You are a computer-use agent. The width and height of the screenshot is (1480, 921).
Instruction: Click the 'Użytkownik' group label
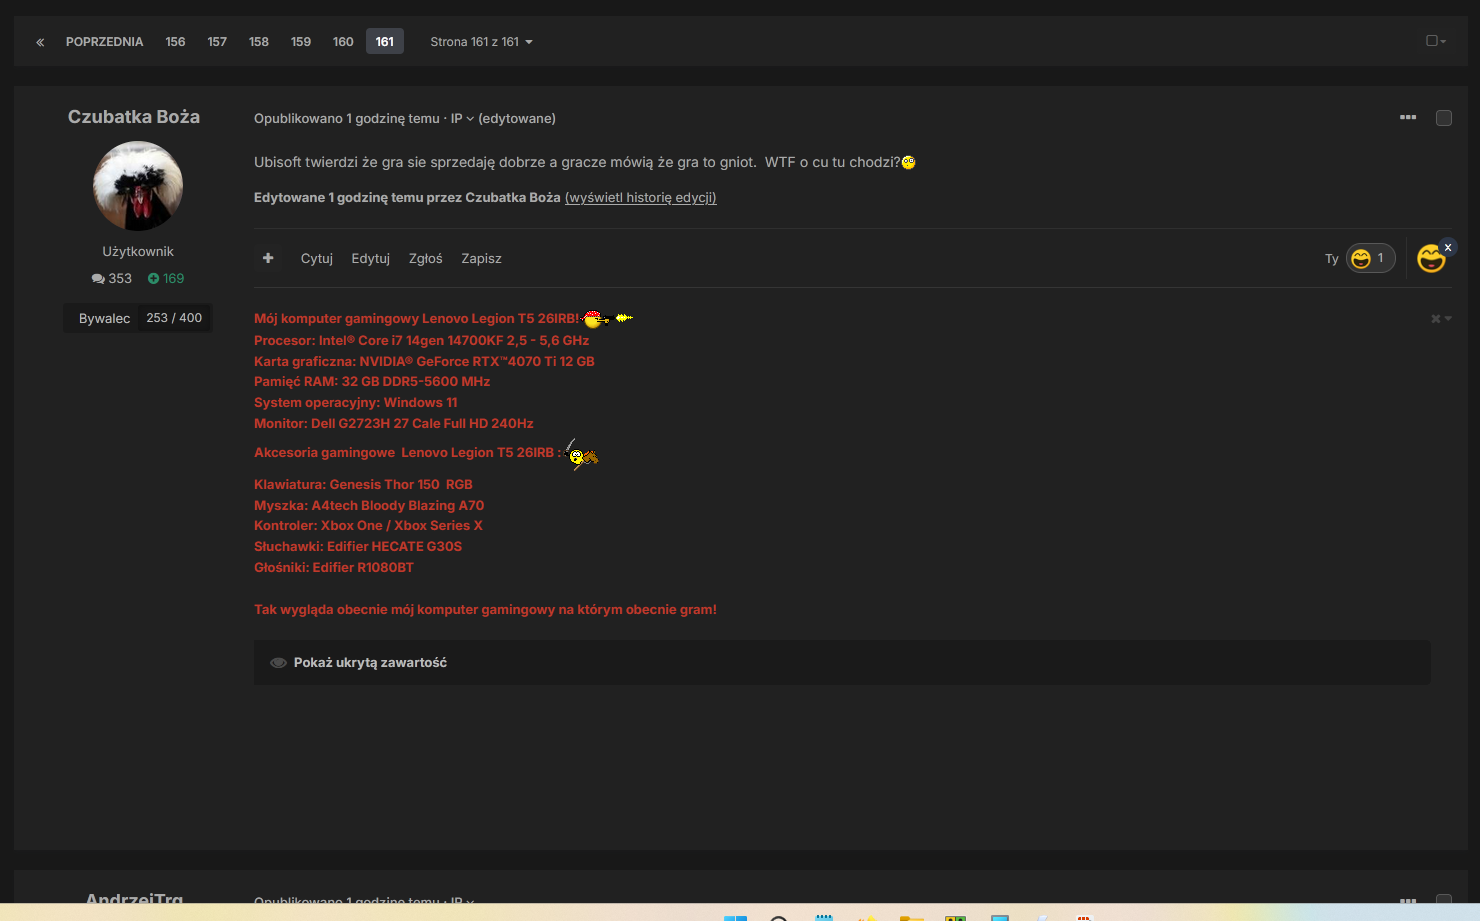[x=138, y=252]
